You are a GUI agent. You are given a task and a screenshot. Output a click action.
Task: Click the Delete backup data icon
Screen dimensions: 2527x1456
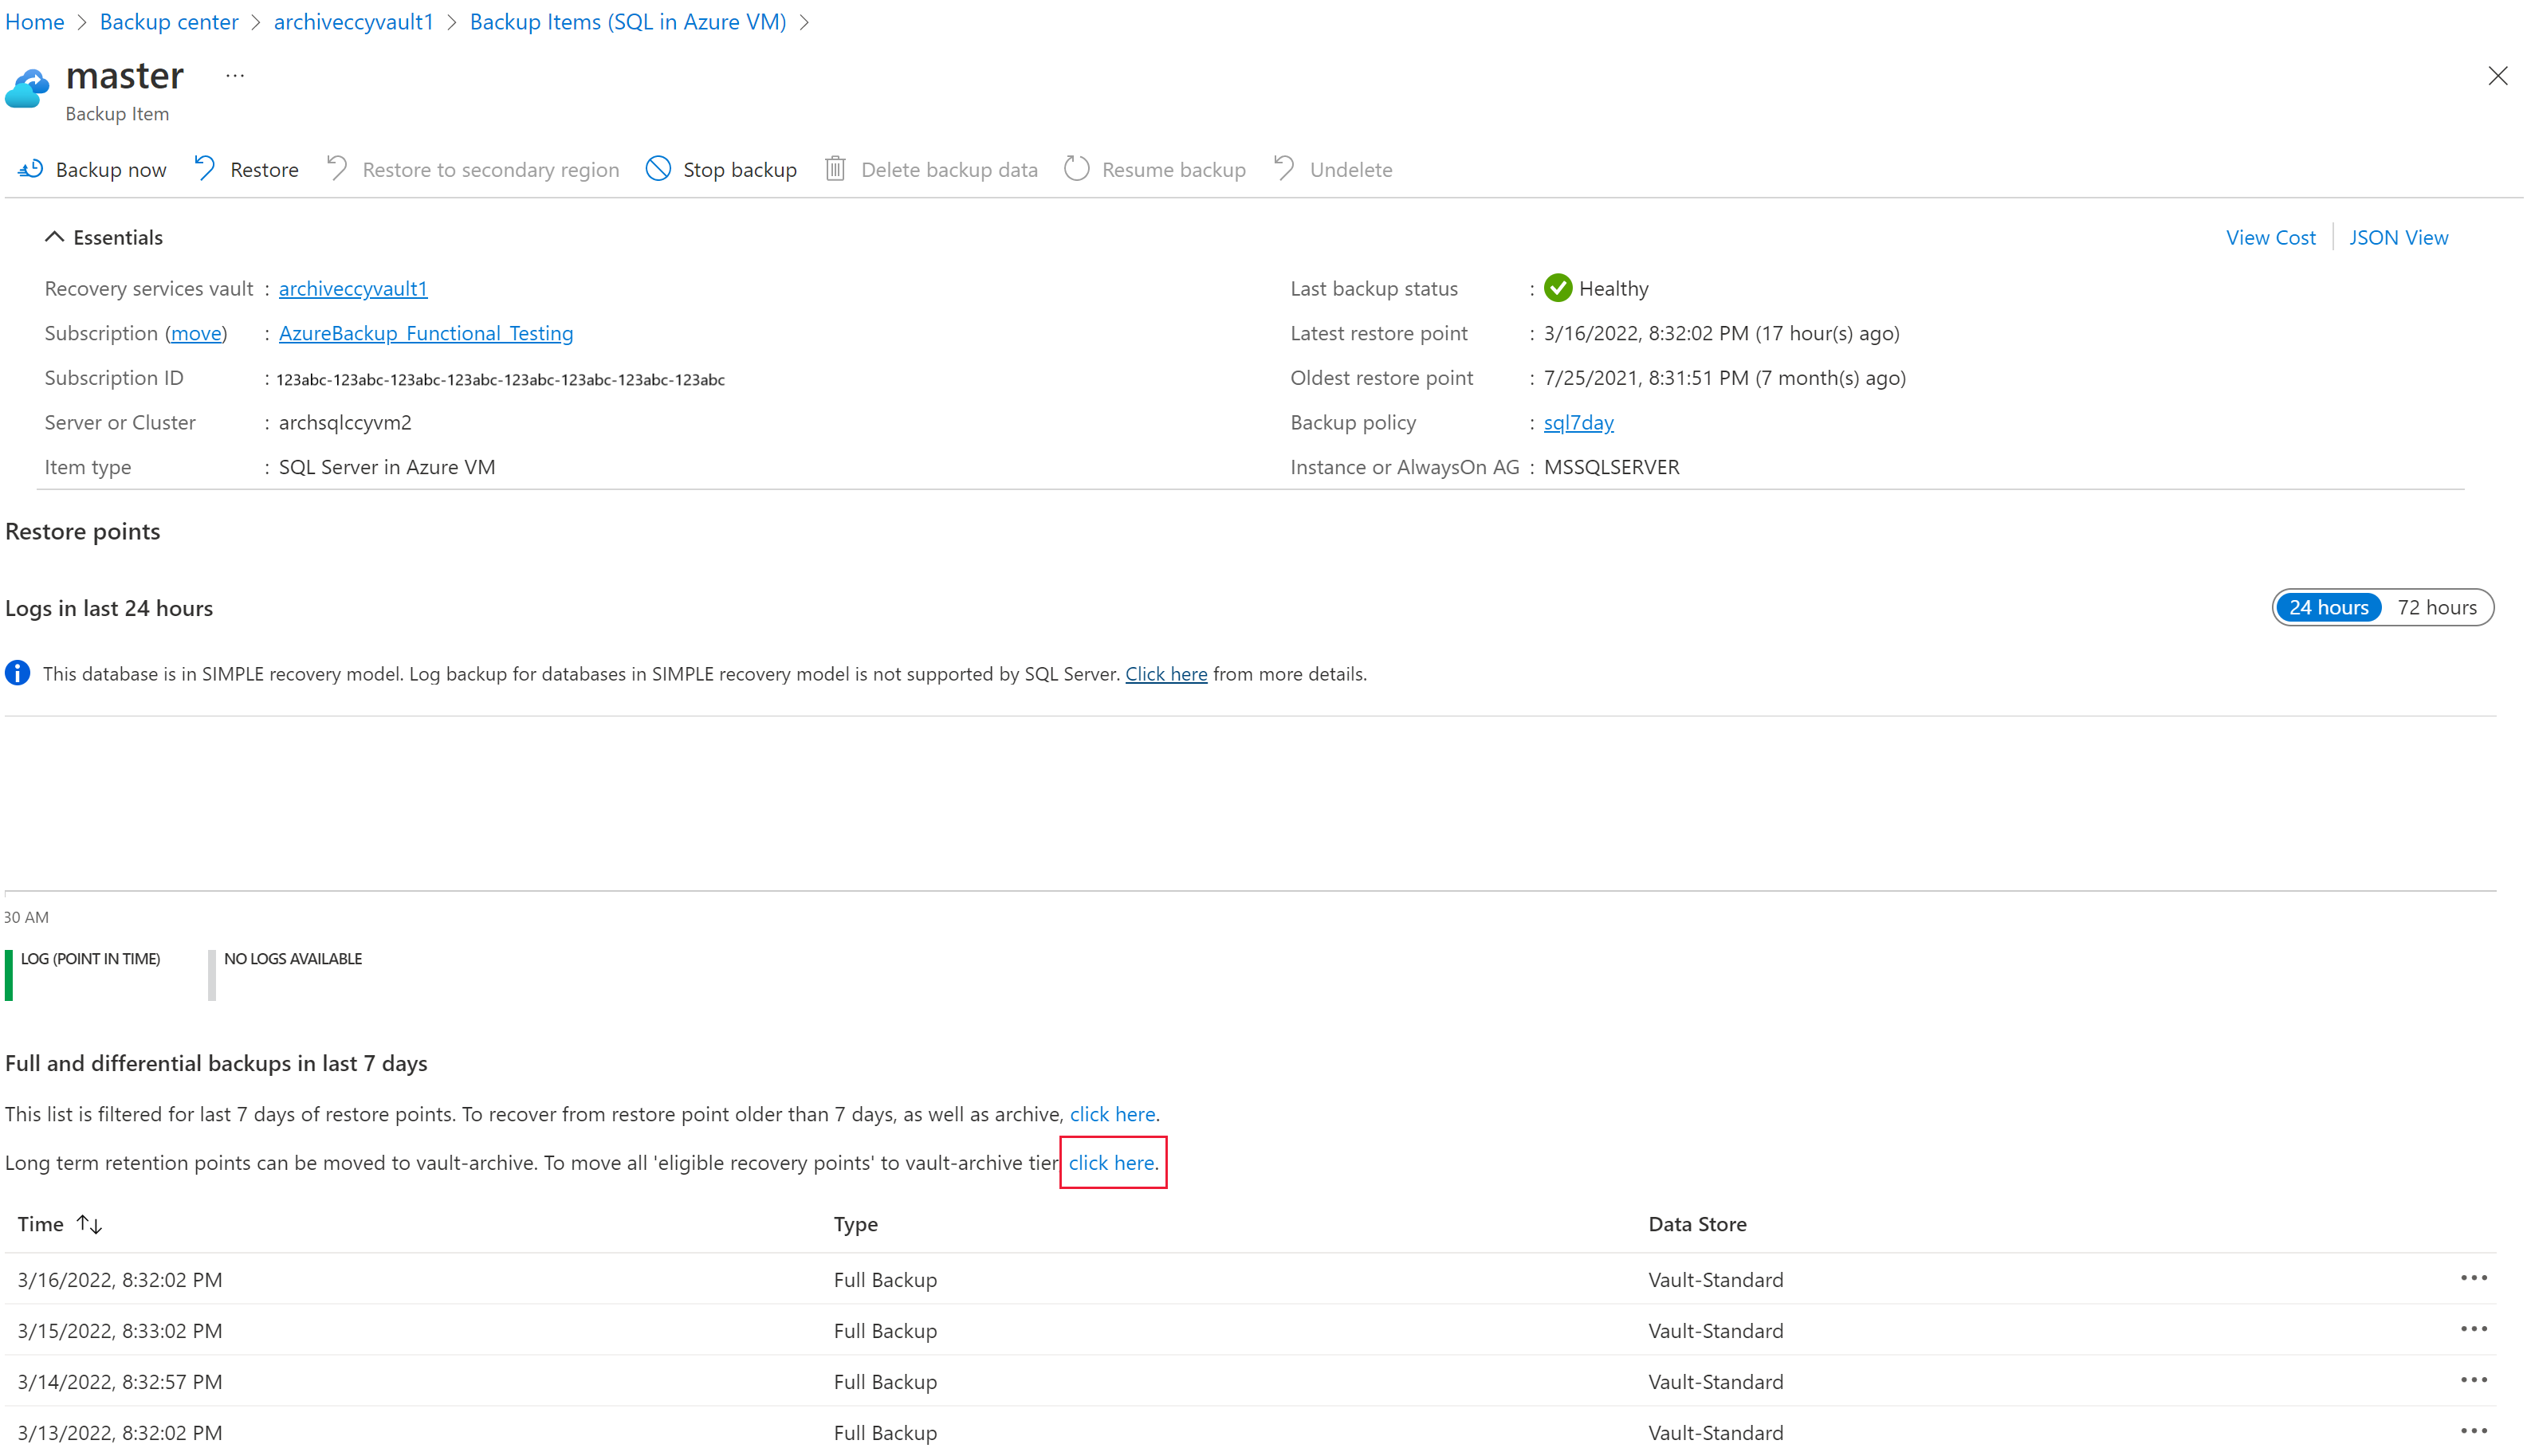tap(836, 168)
